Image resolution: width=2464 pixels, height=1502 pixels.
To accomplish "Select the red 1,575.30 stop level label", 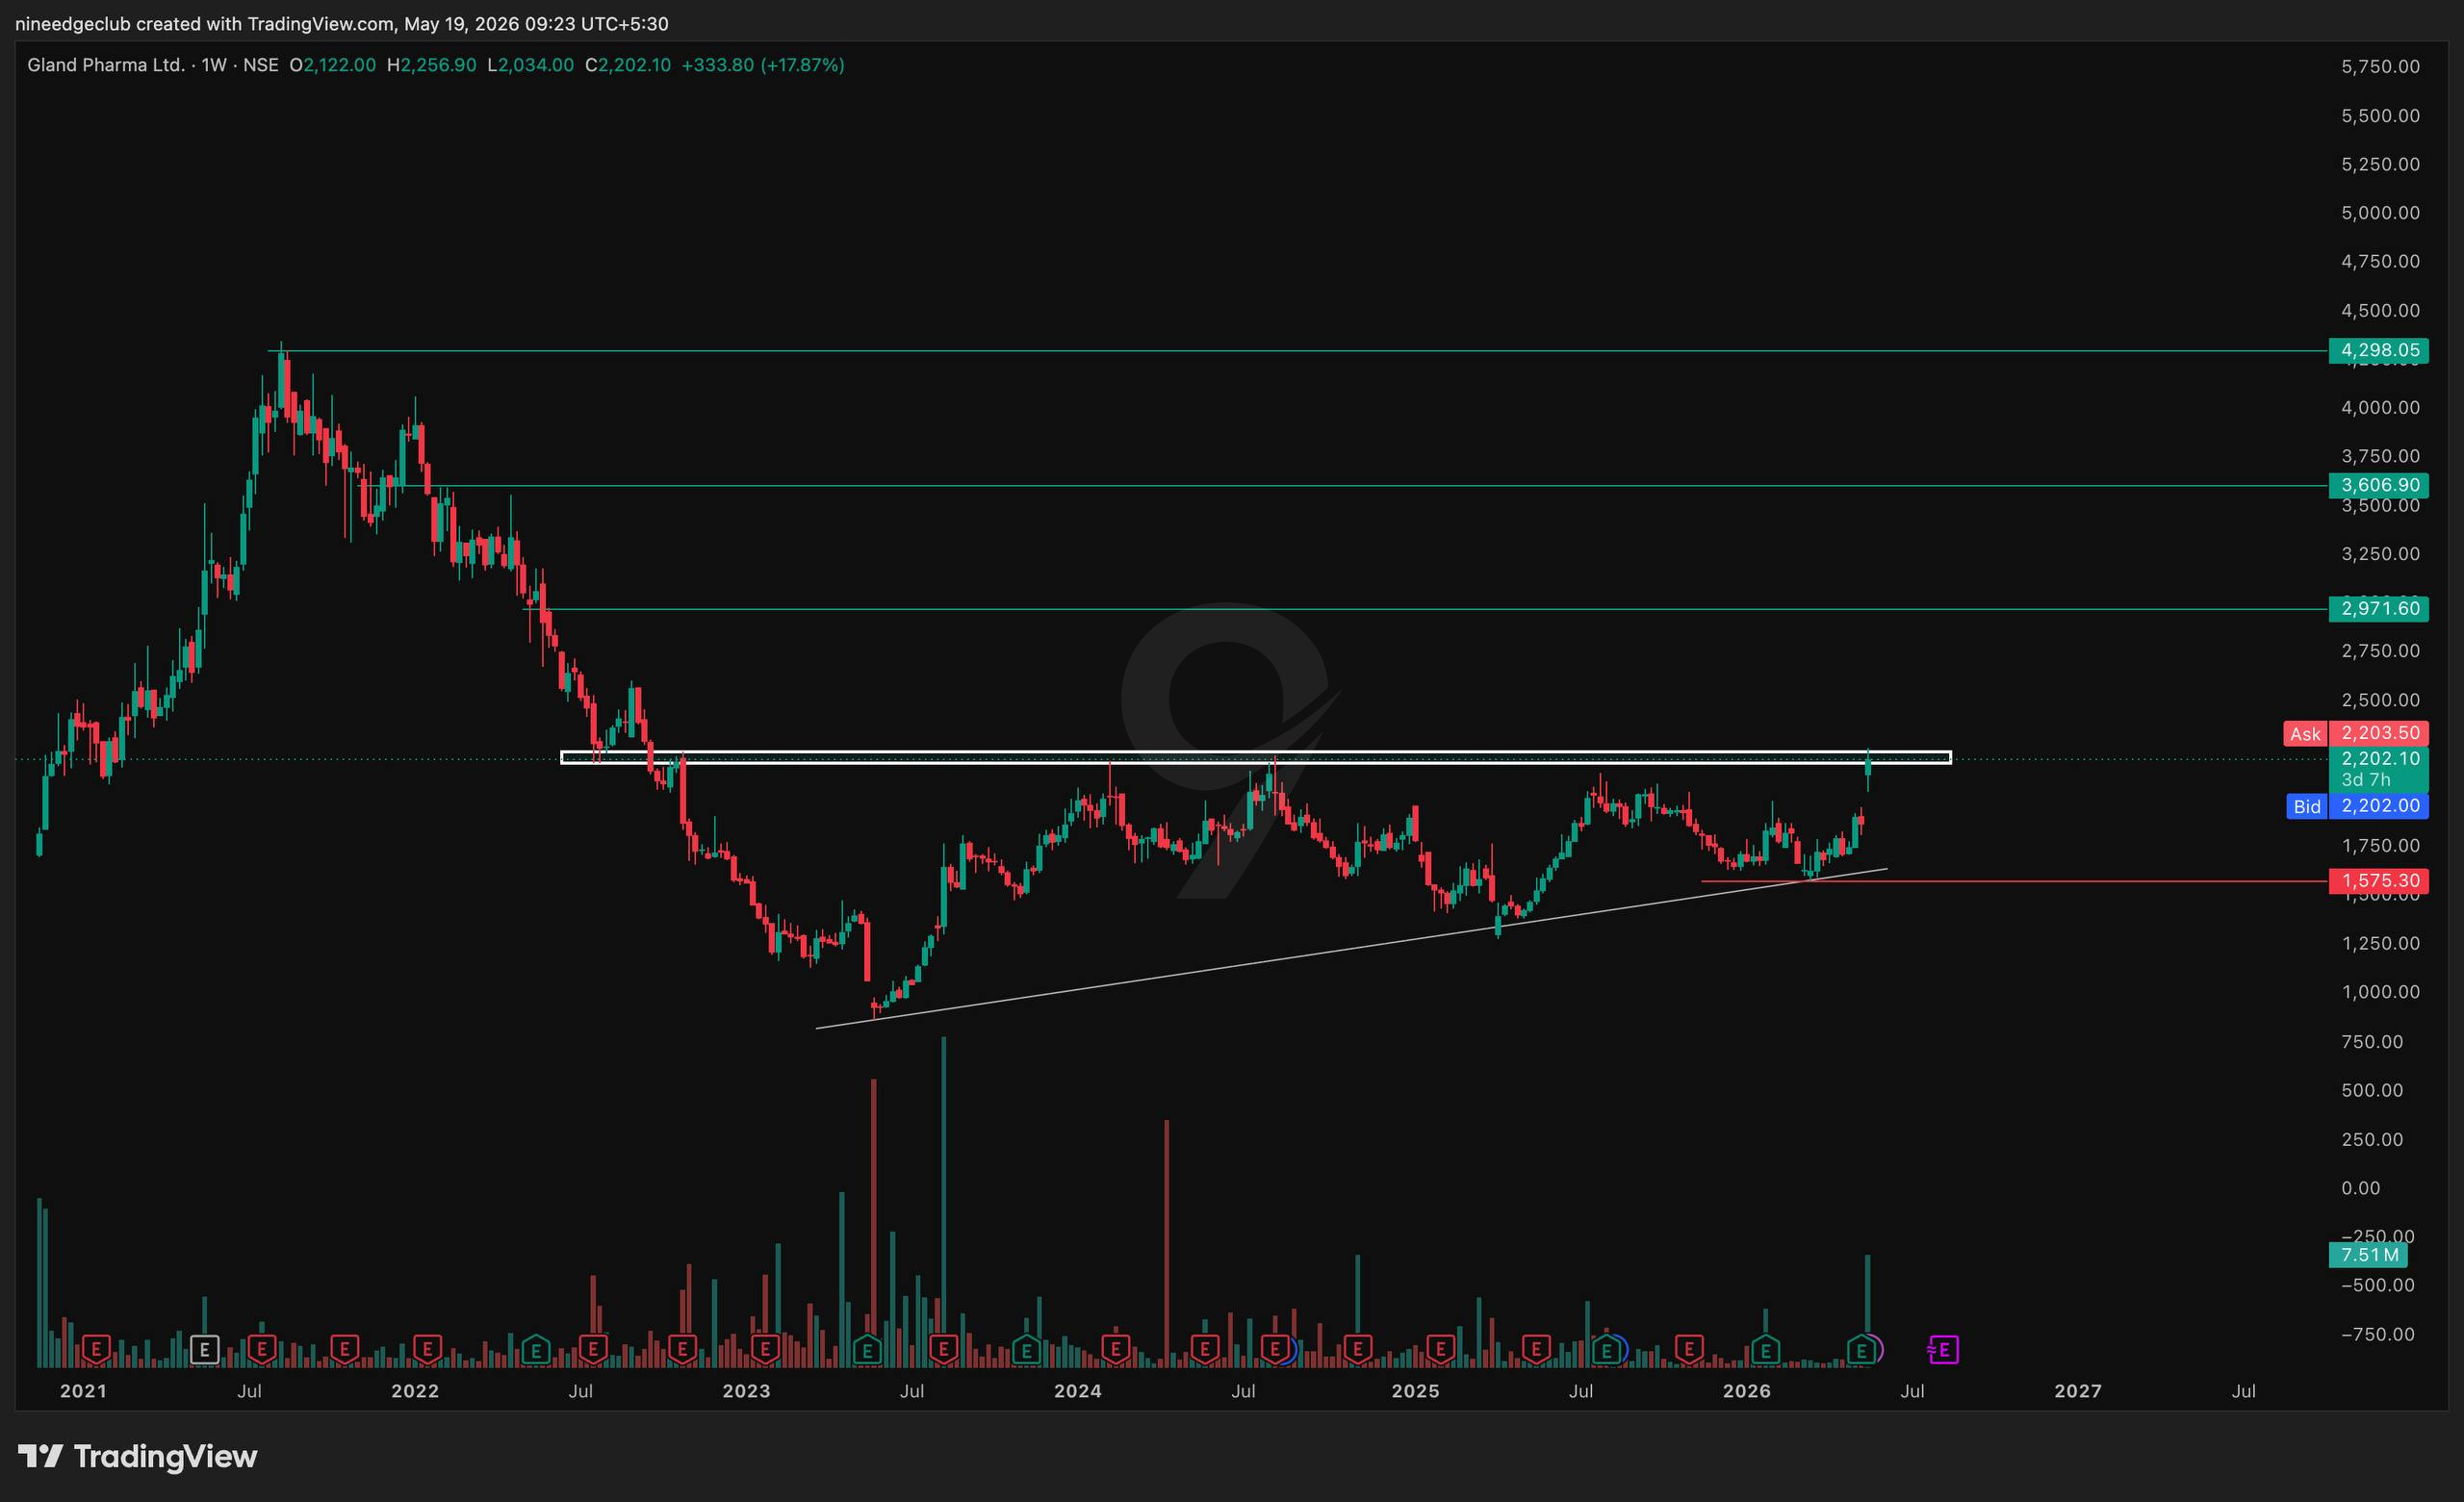I will click(x=2378, y=881).
